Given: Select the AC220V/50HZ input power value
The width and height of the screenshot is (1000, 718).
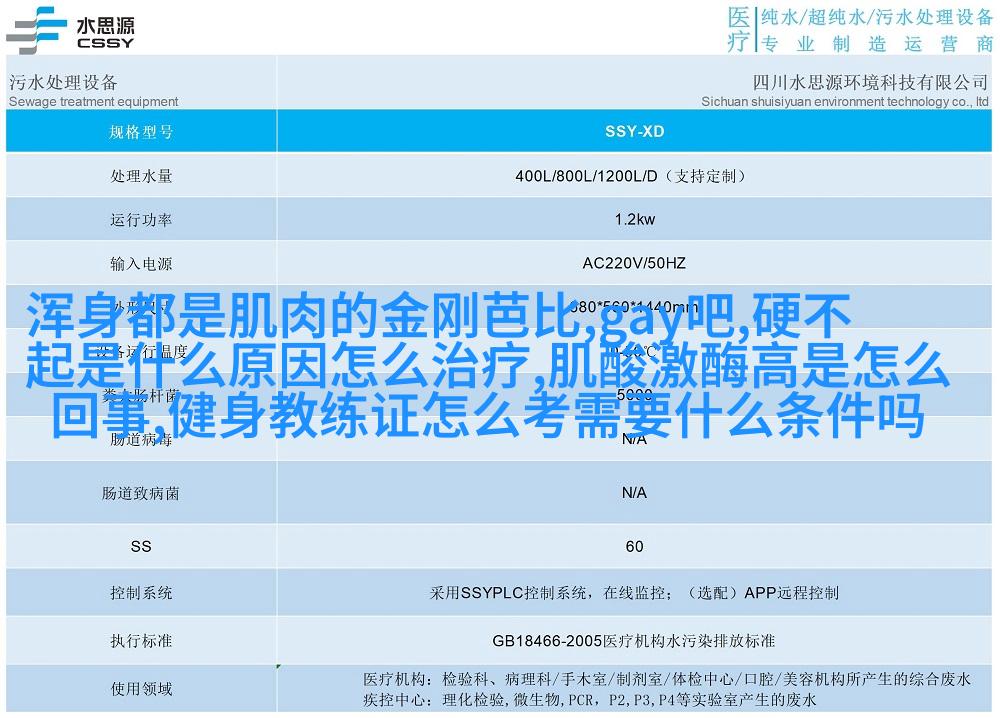Looking at the screenshot, I should pyautogui.click(x=634, y=264).
